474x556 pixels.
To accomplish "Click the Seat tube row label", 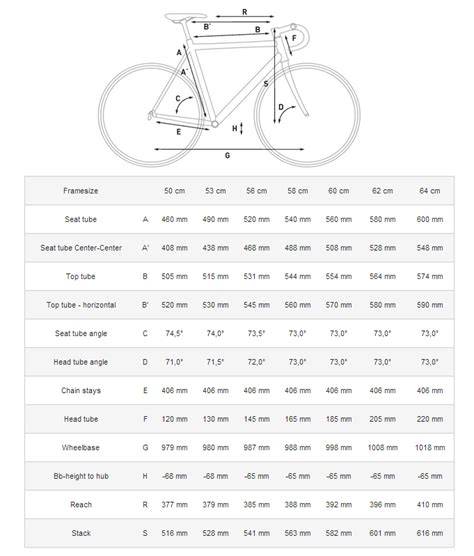I will 80,219.
